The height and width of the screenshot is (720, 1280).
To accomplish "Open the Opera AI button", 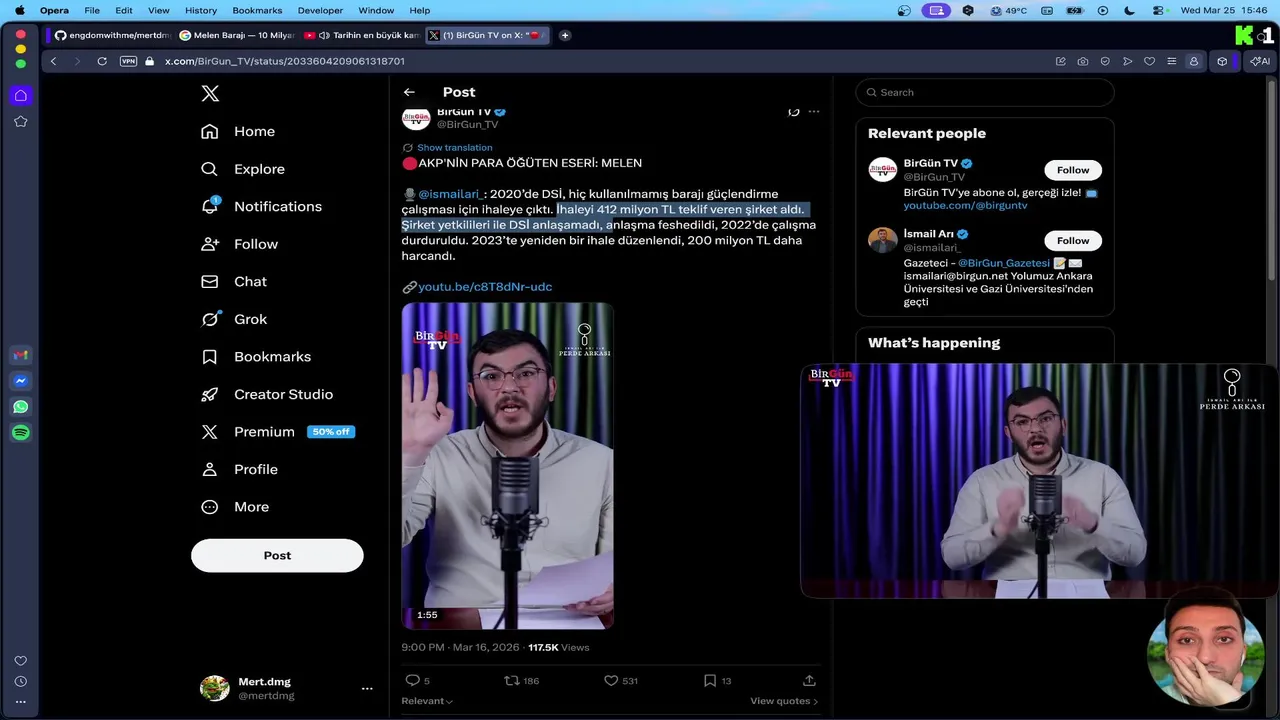I will (1259, 61).
